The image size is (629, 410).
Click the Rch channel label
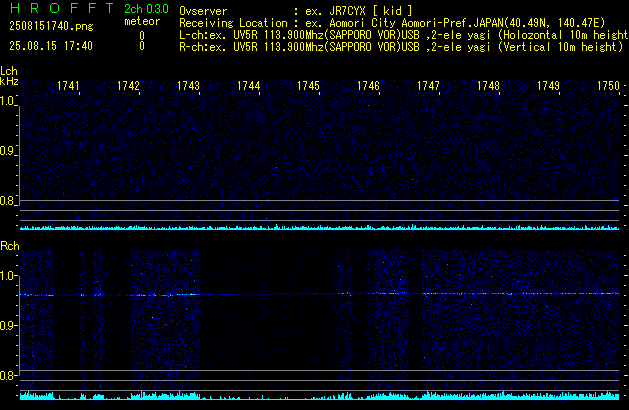point(10,246)
